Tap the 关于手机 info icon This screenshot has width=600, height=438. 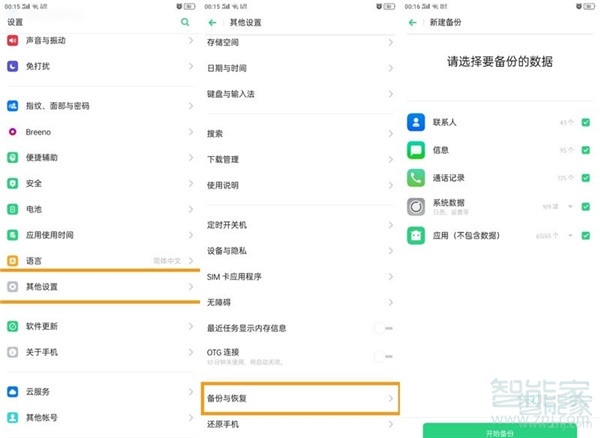coord(13,352)
